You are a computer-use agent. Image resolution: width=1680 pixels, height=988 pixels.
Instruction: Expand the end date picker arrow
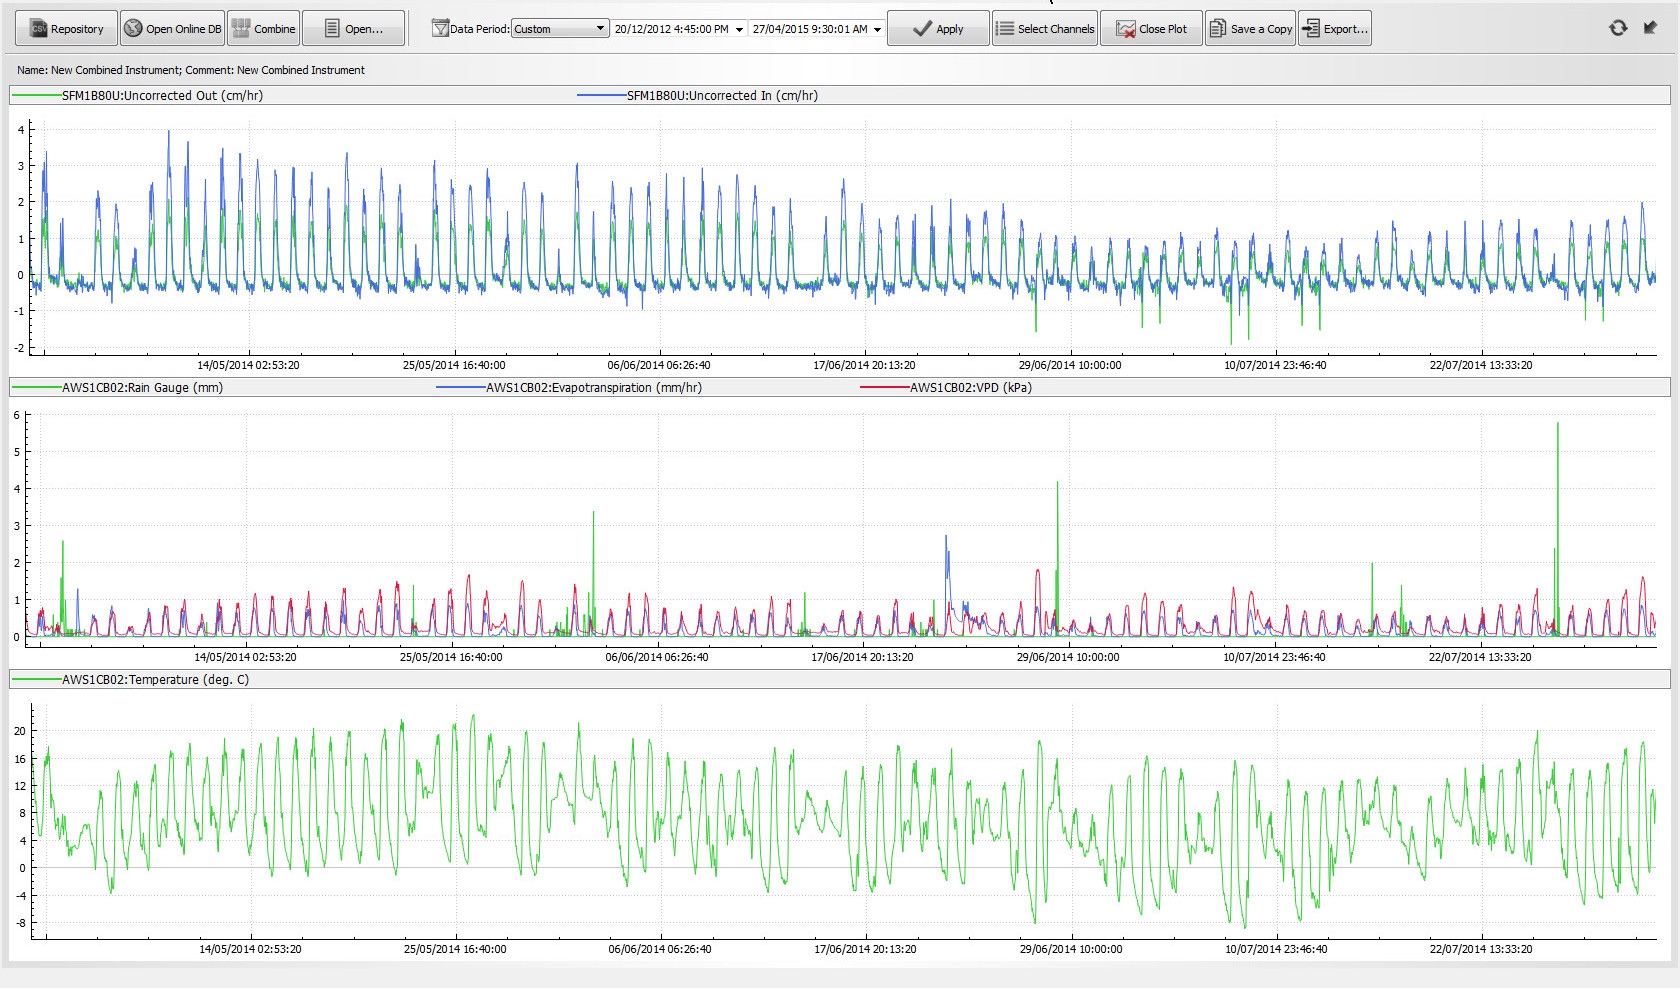click(x=877, y=30)
